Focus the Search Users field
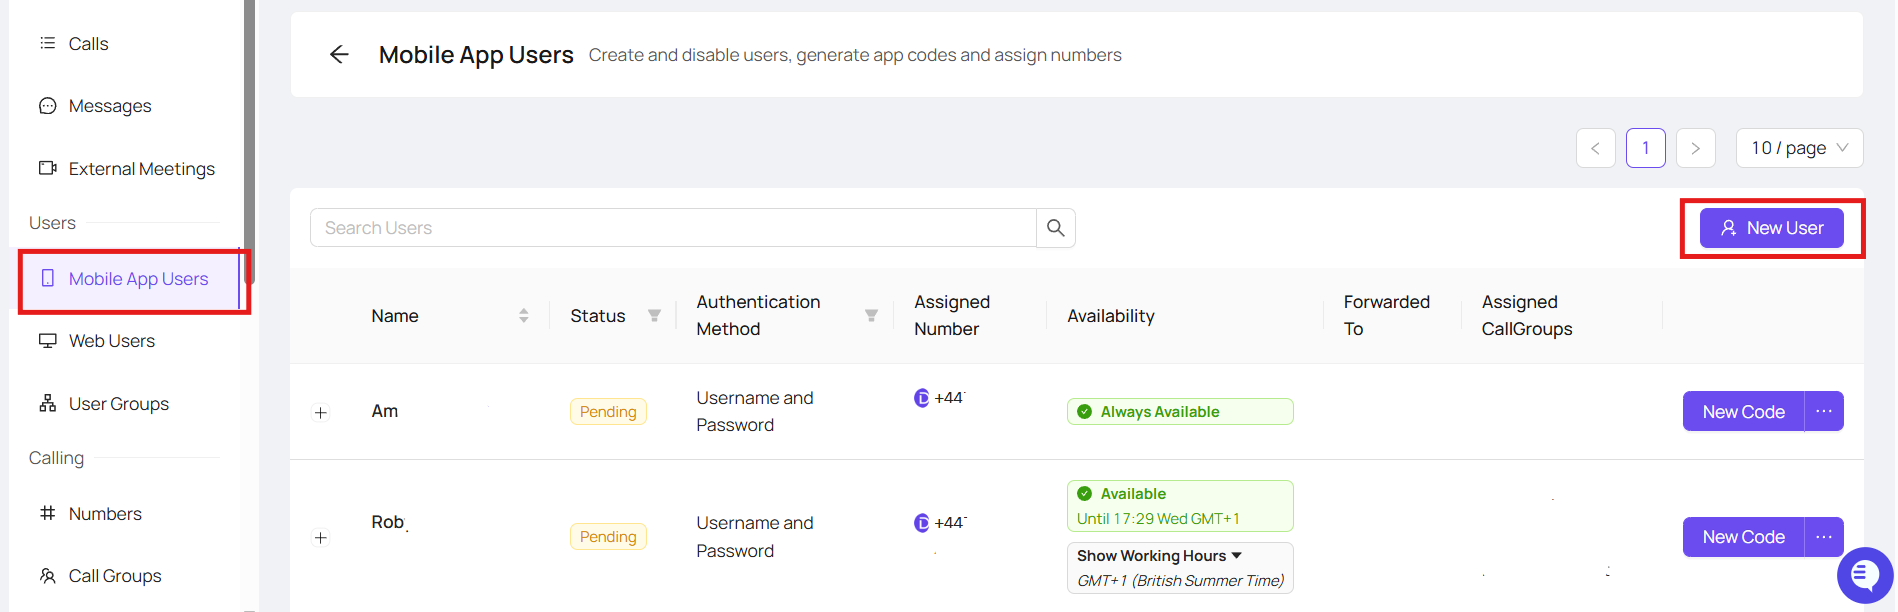This screenshot has height=612, width=1898. pos(673,228)
